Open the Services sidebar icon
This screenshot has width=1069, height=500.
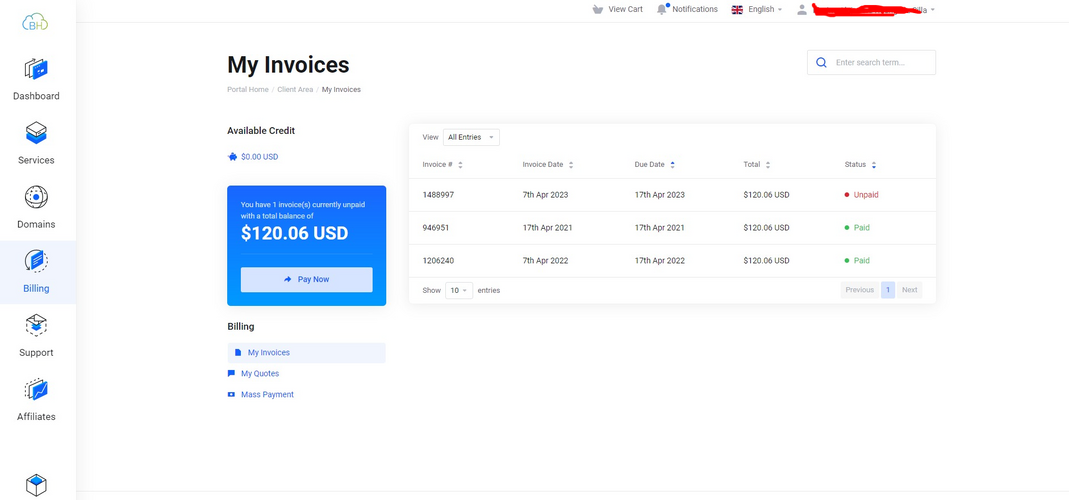click(x=36, y=132)
